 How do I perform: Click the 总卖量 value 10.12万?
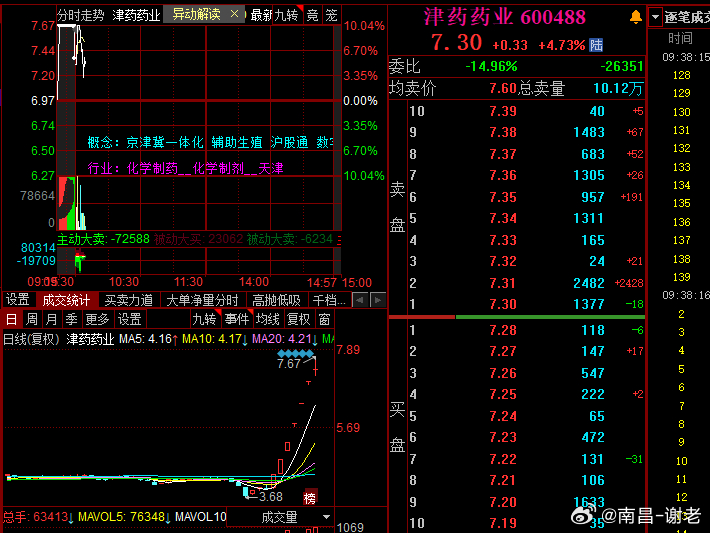pos(618,88)
